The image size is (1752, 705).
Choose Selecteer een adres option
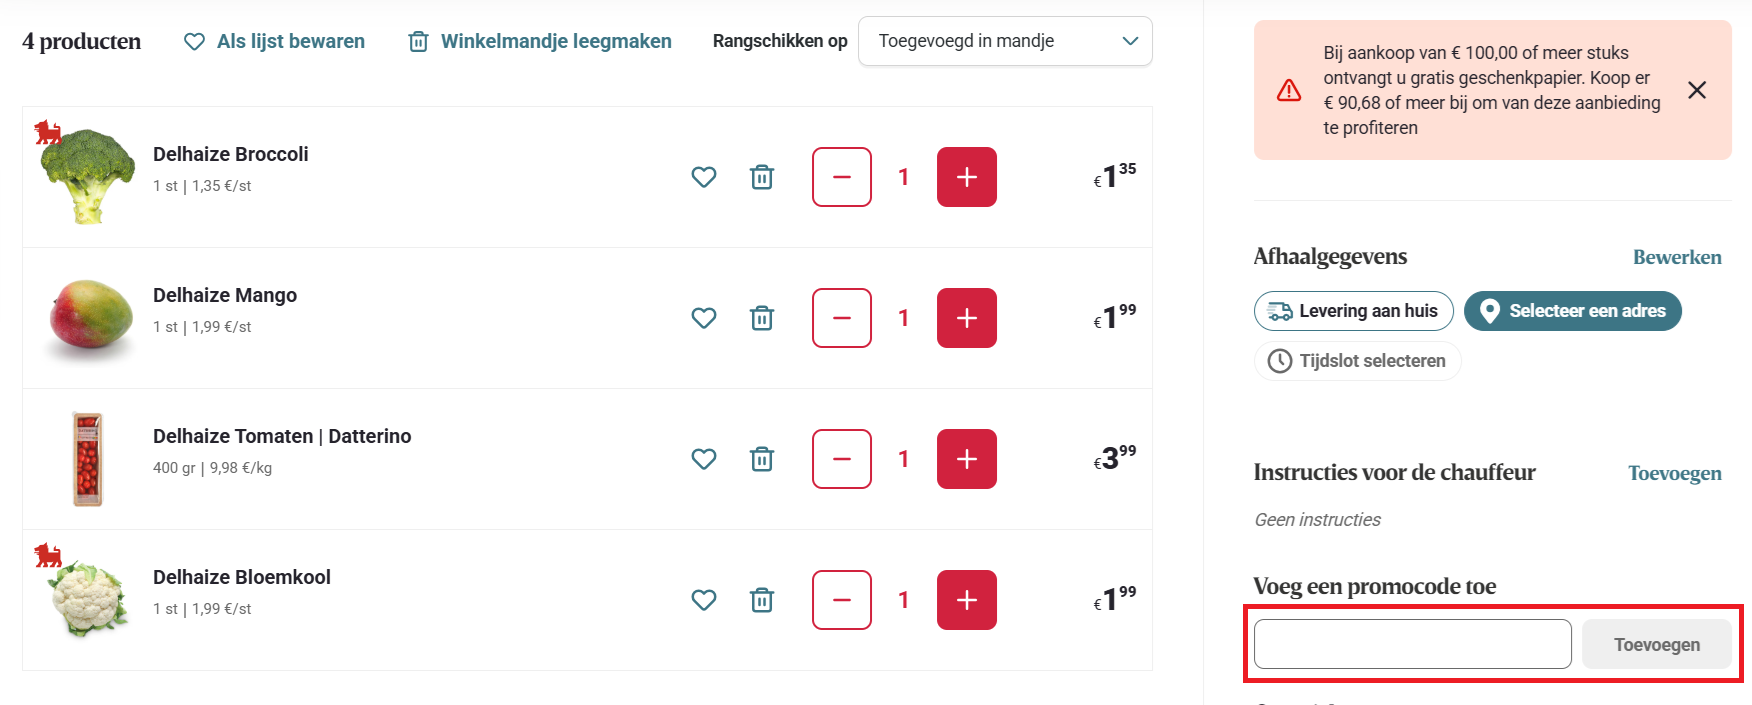(x=1572, y=311)
